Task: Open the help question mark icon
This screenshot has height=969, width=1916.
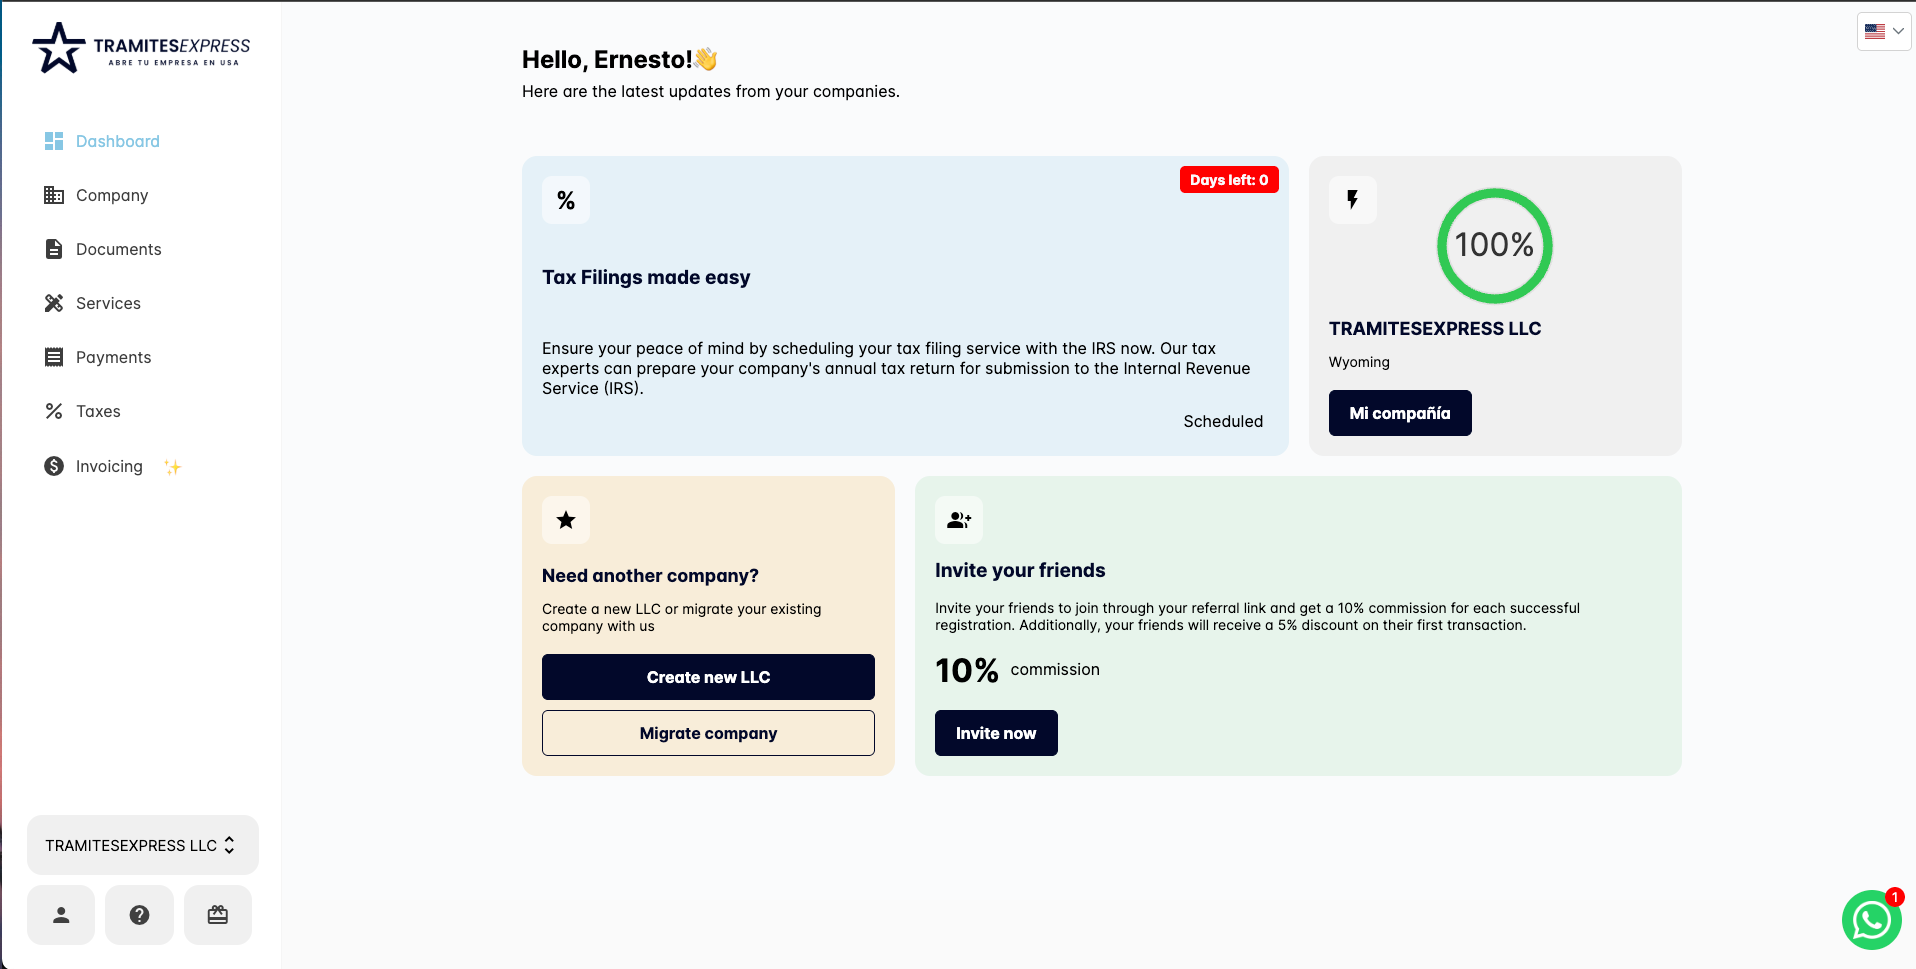Action: click(x=139, y=915)
